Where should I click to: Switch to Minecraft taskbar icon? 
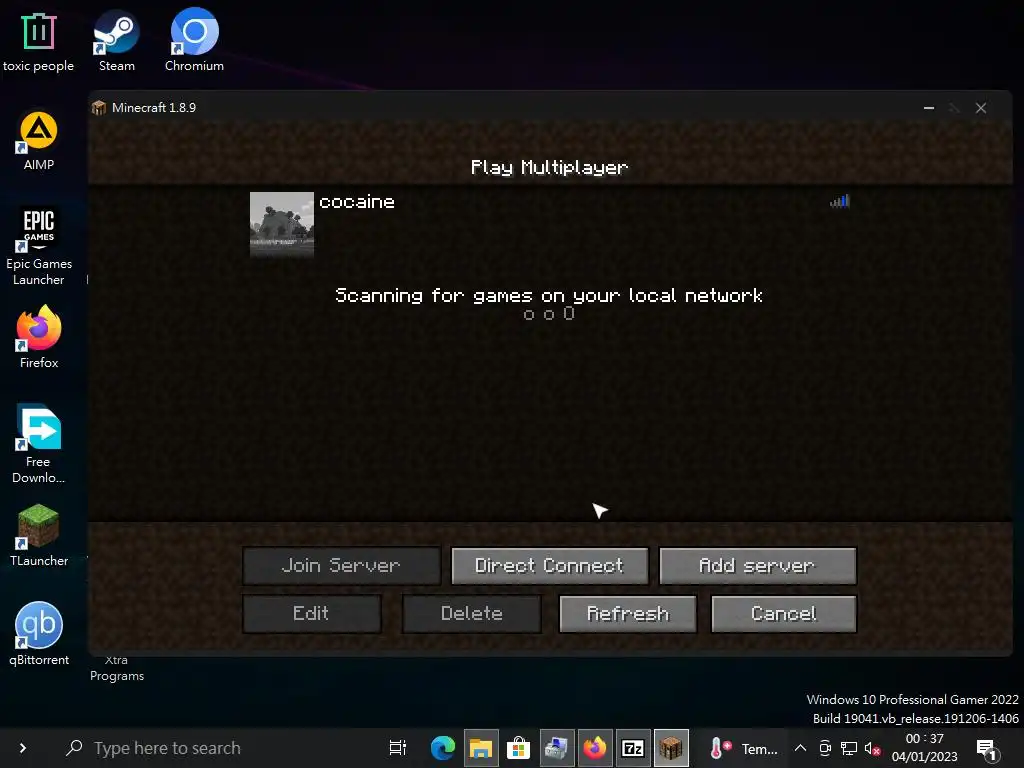[x=671, y=748]
